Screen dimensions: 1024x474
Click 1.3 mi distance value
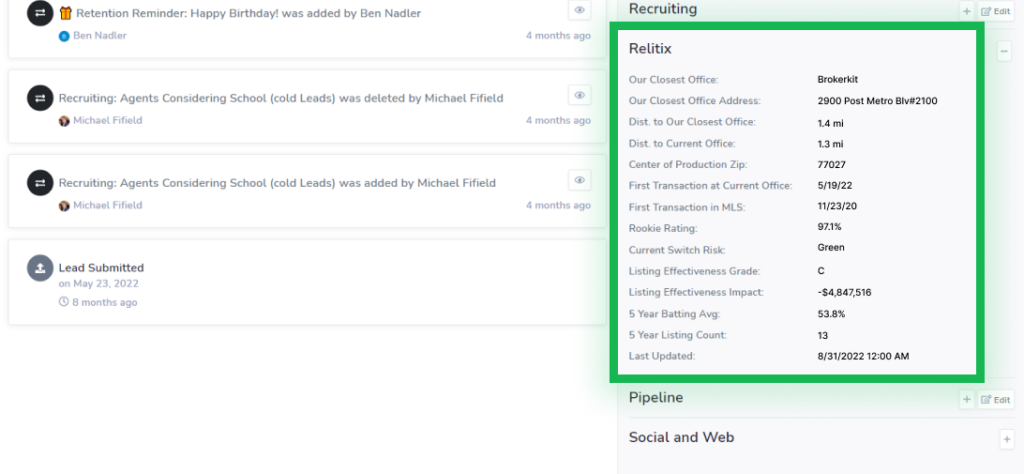[830, 144]
